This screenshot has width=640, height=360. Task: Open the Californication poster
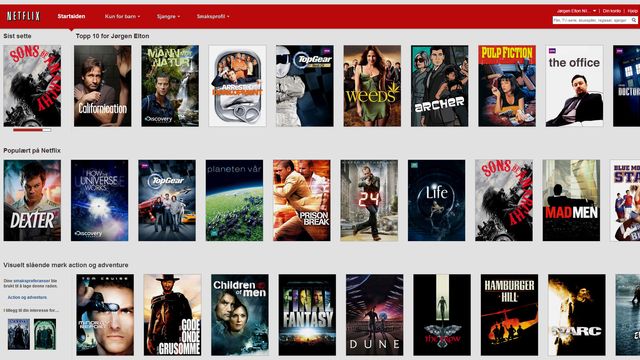(x=102, y=86)
